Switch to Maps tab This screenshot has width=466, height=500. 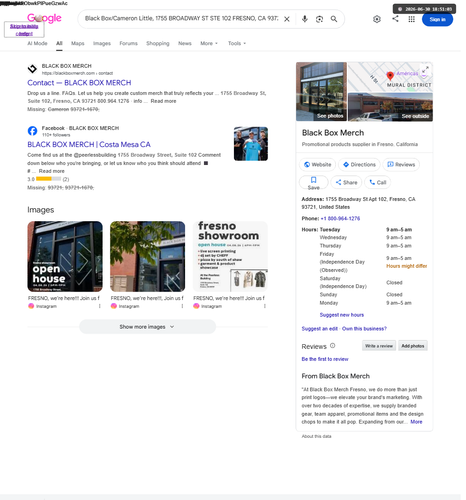pyautogui.click(x=78, y=43)
